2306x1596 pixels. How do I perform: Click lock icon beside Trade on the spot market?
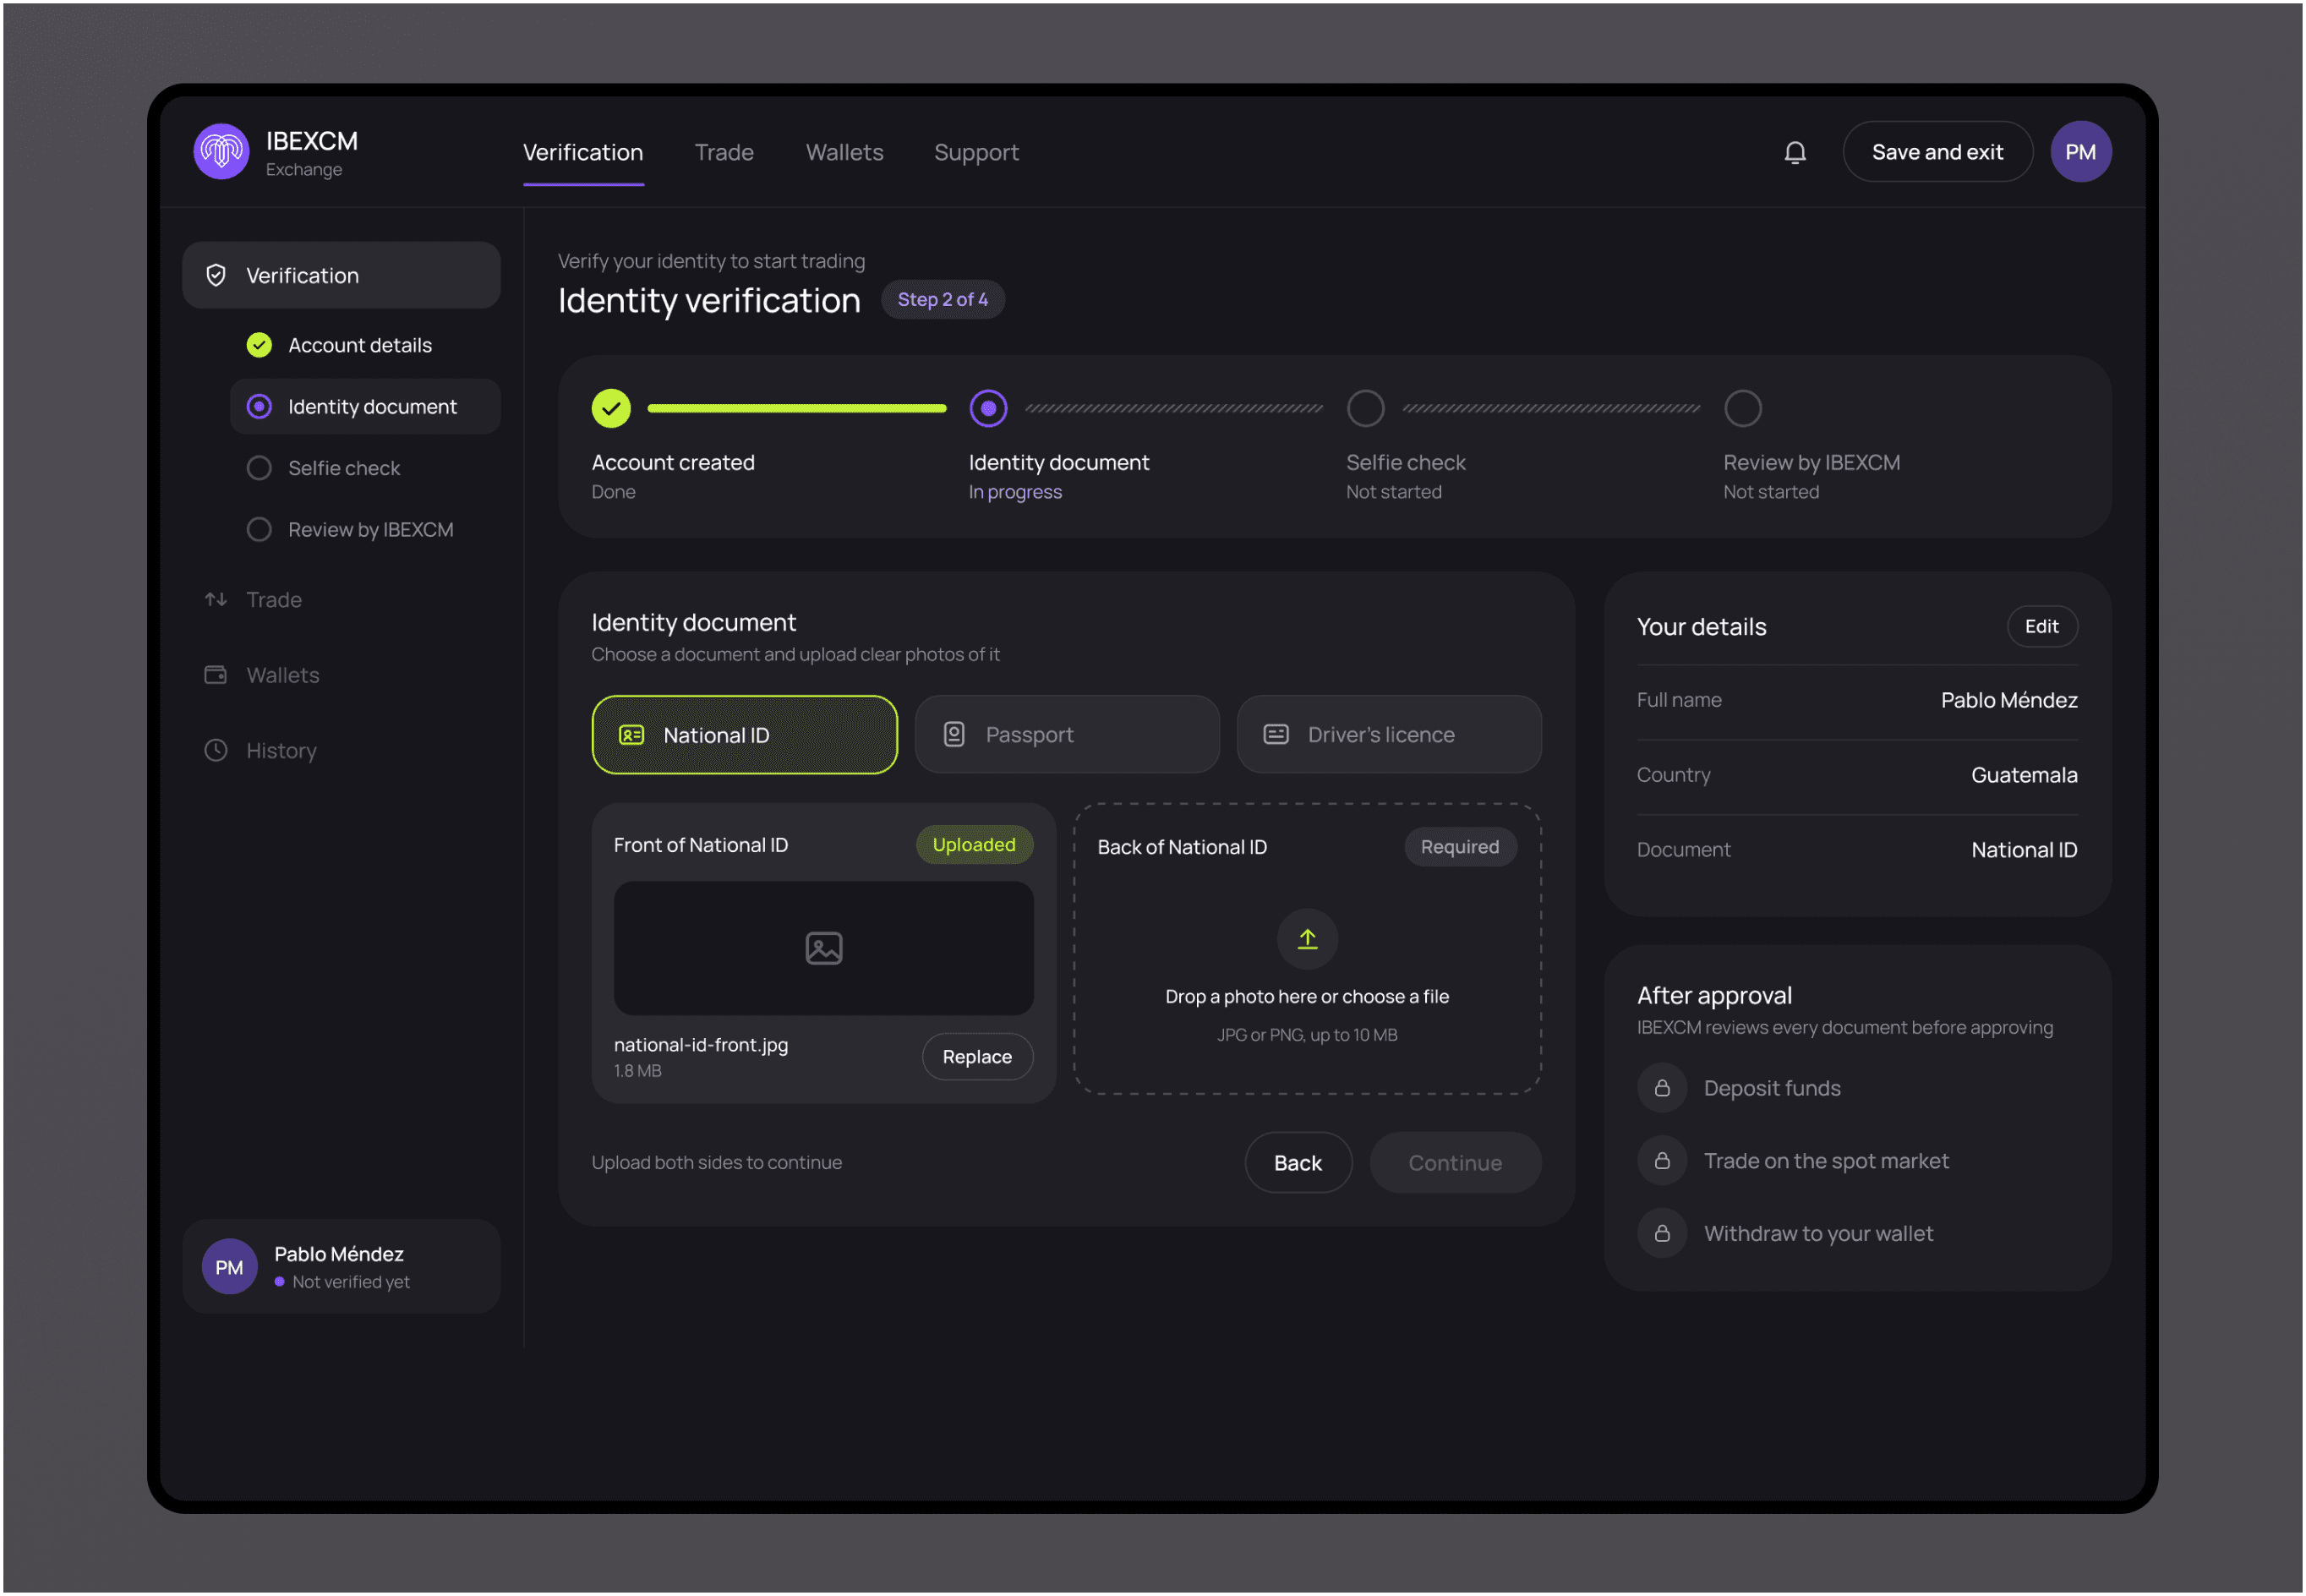[x=1662, y=1161]
